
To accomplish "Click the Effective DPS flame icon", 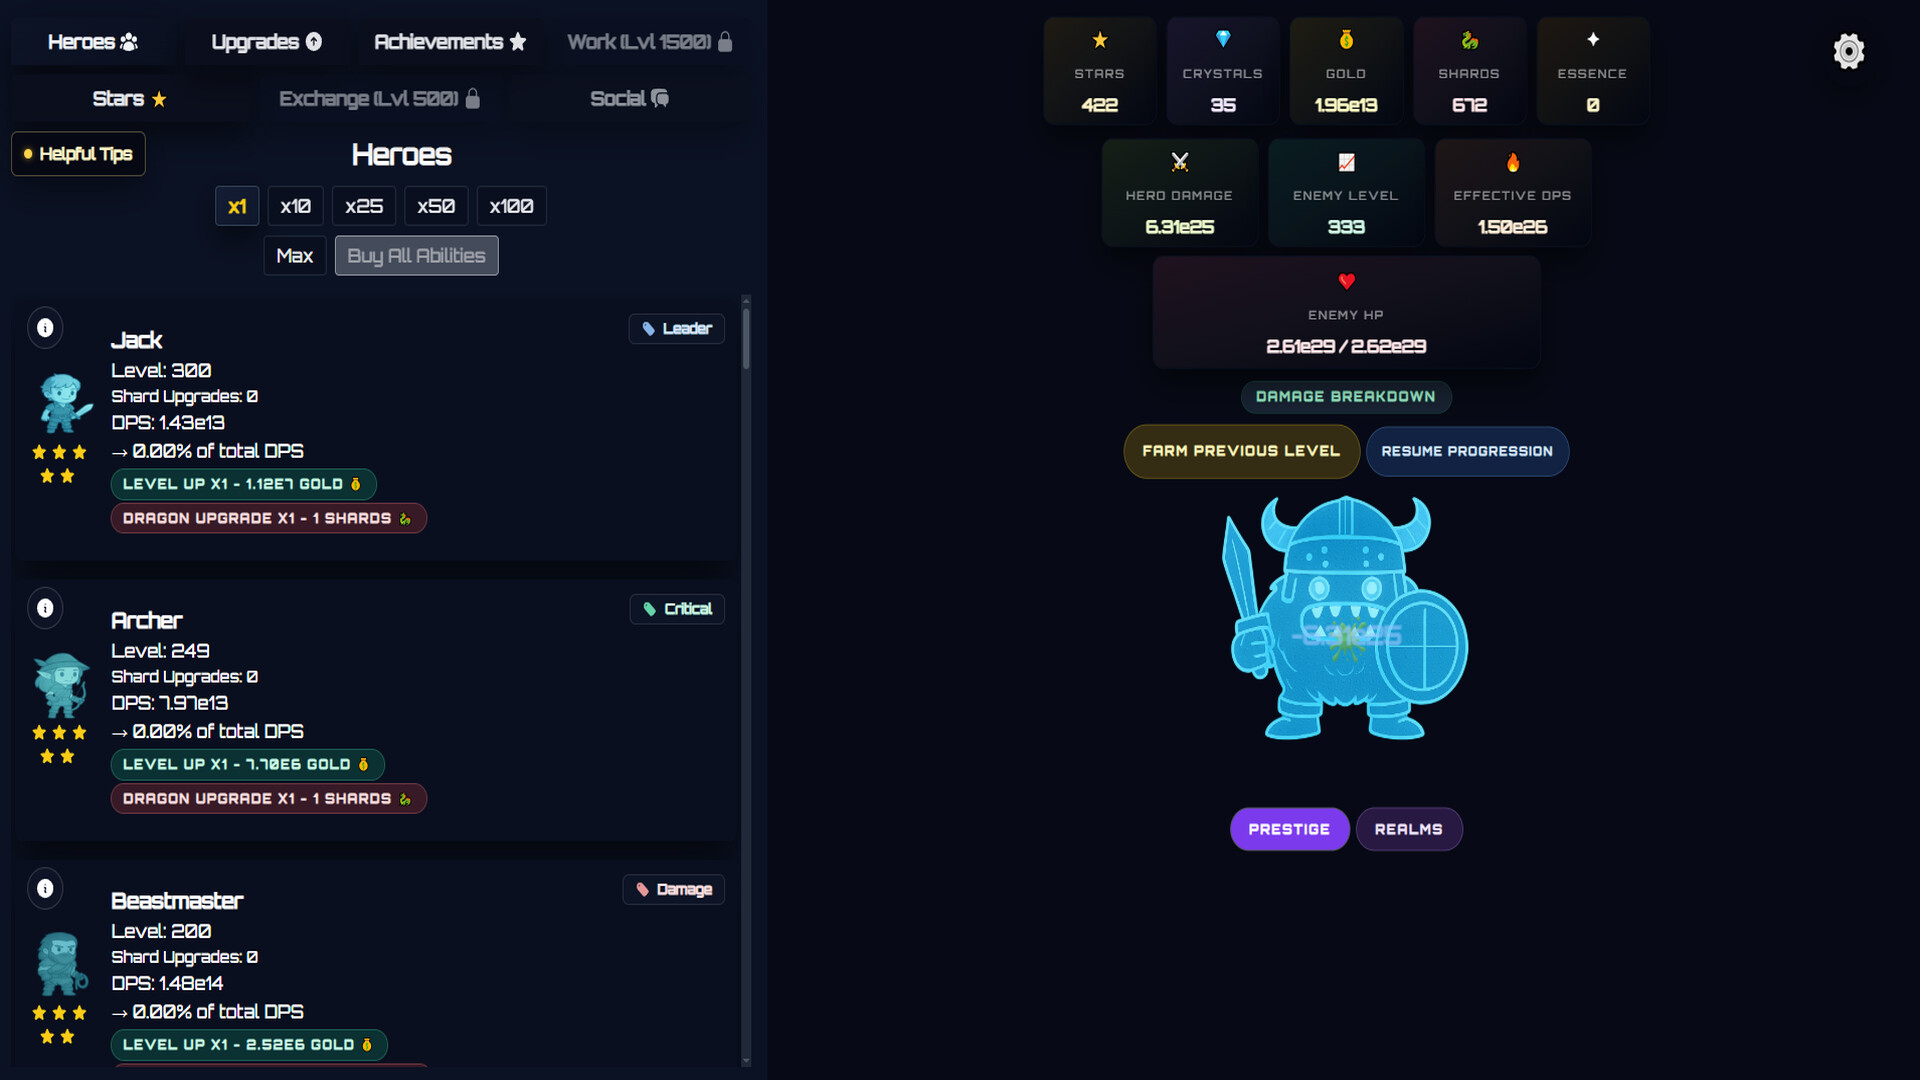I will click(1513, 161).
